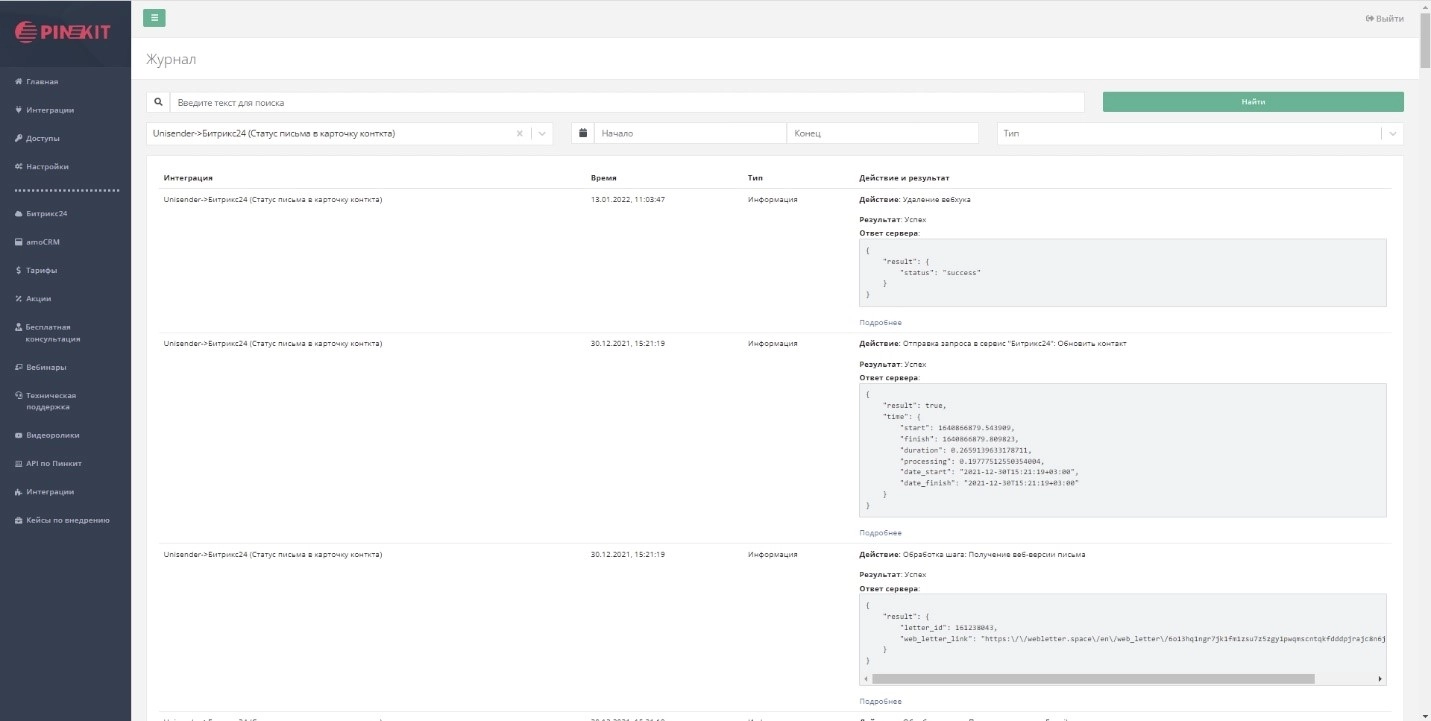Image resolution: width=1431 pixels, height=721 pixels.
Task: Open Главная in the sidebar
Action: (x=41, y=82)
